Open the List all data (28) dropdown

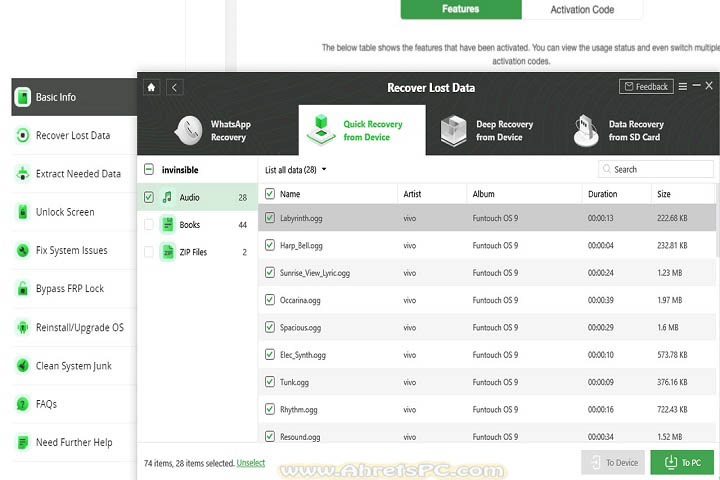pyautogui.click(x=296, y=169)
